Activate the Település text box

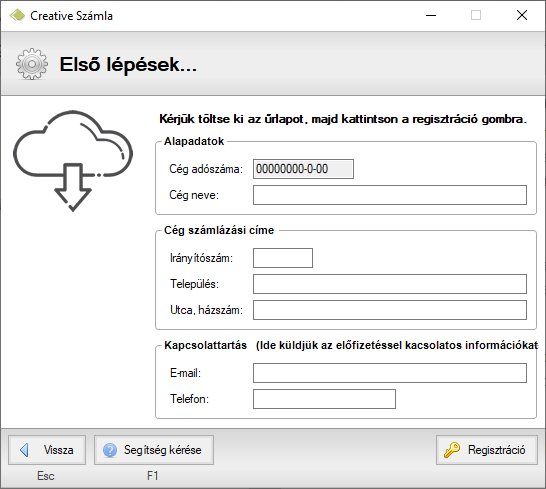pyautogui.click(x=390, y=284)
